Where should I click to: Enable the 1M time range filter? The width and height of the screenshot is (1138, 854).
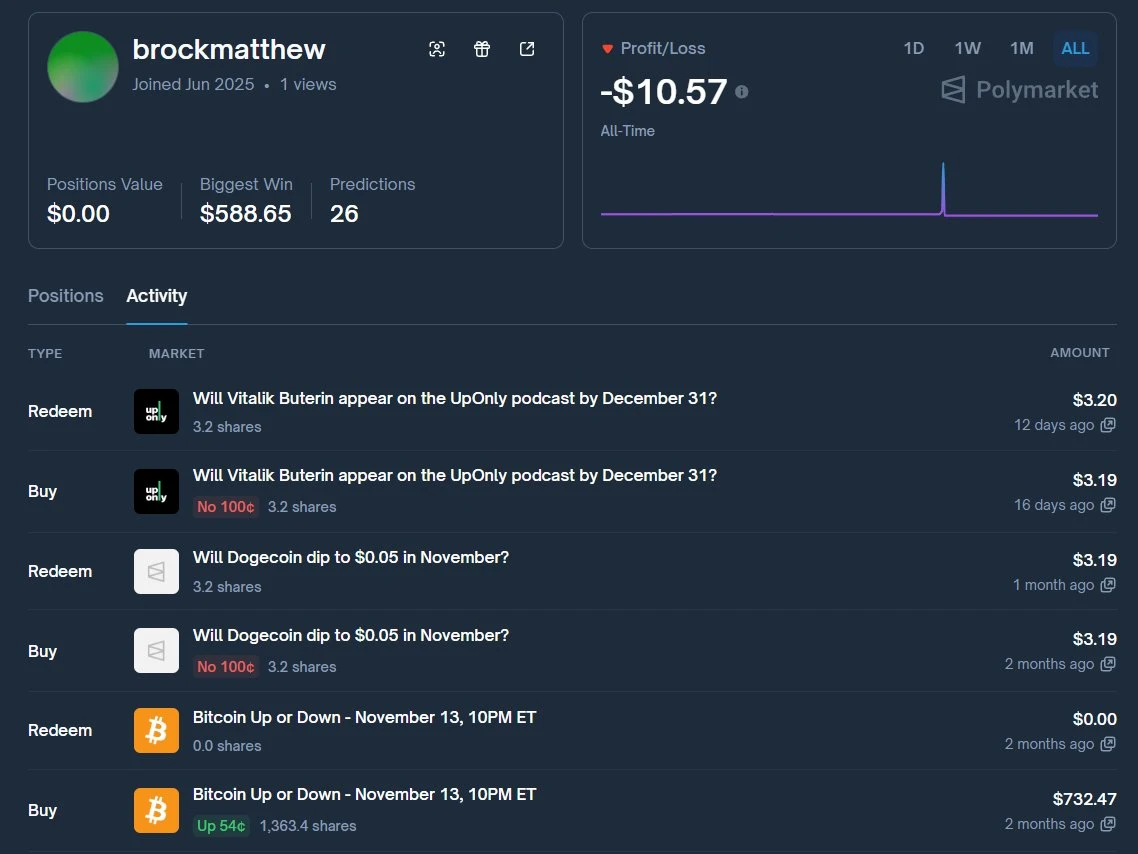pos(1021,47)
